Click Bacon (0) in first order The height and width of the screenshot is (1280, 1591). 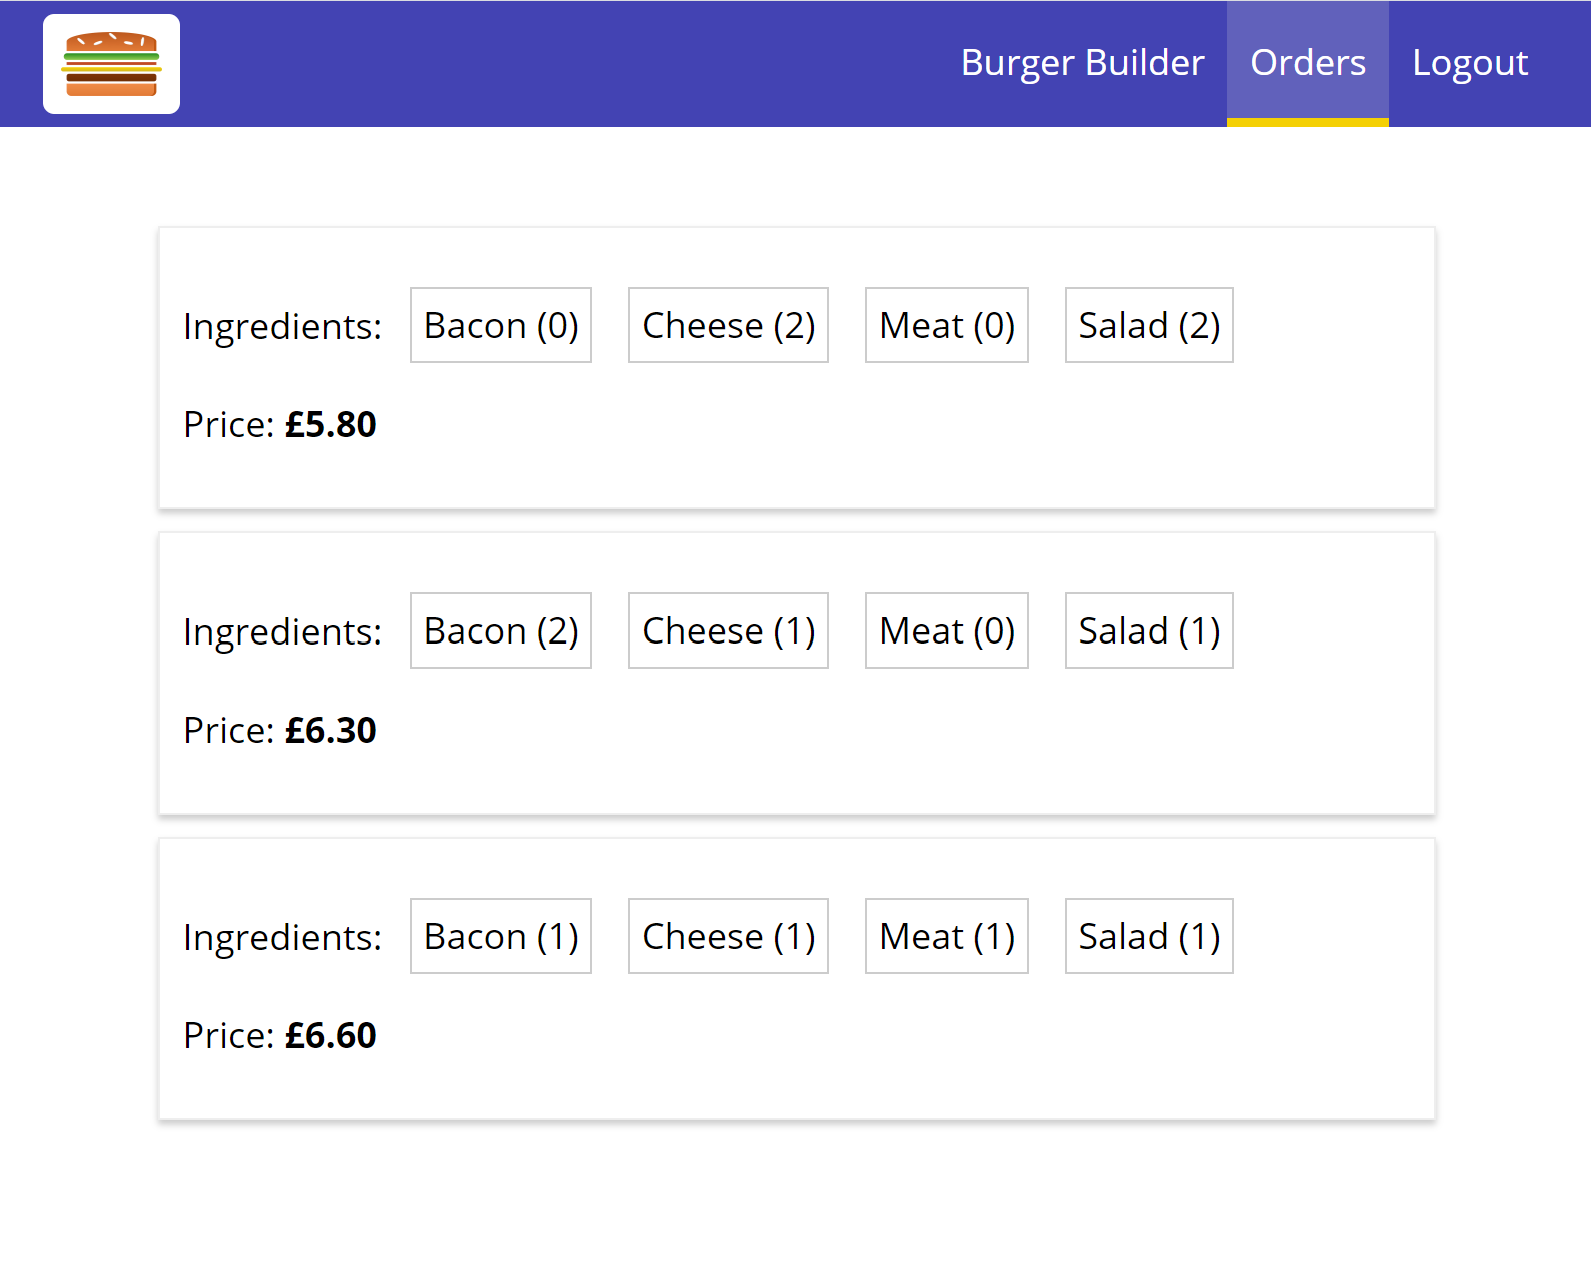click(x=501, y=325)
